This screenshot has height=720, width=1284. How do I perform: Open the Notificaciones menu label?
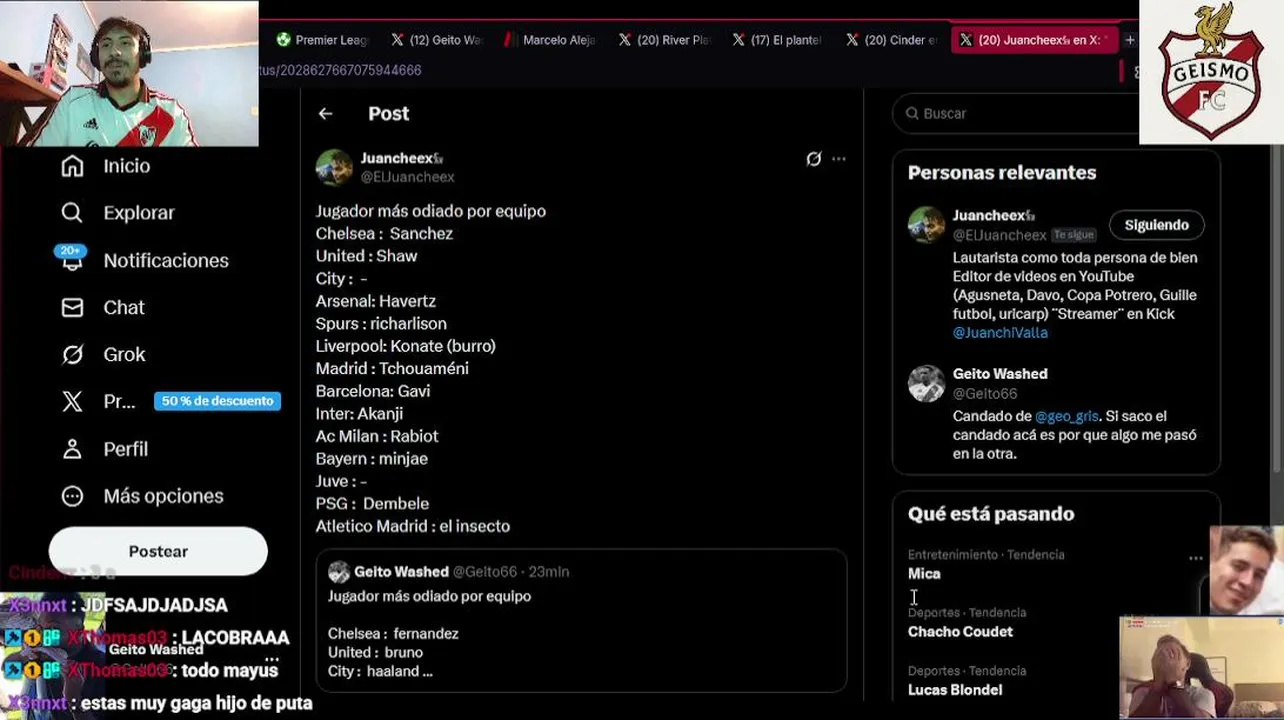point(166,260)
